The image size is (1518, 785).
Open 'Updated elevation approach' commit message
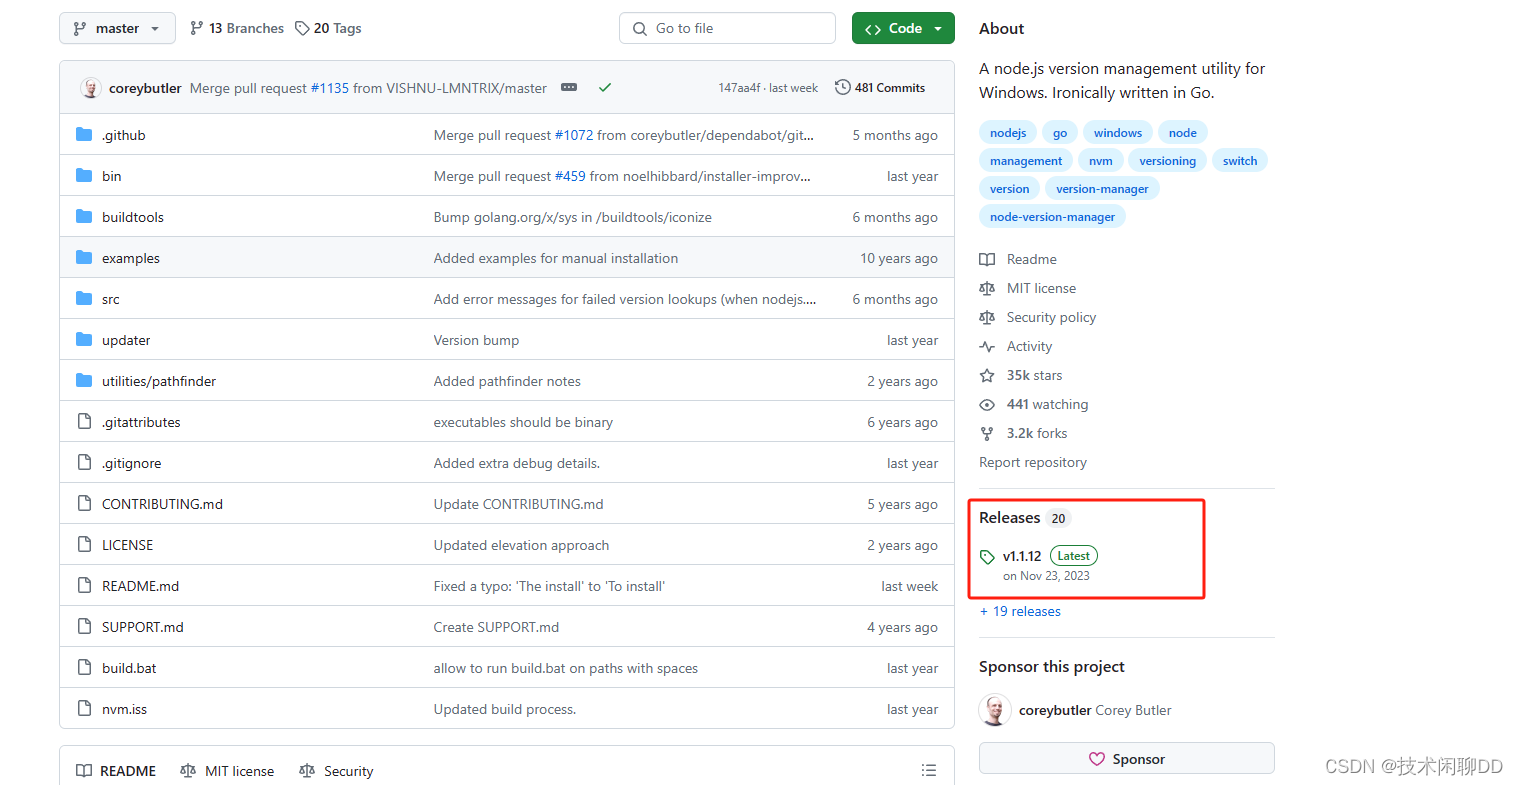[521, 545]
